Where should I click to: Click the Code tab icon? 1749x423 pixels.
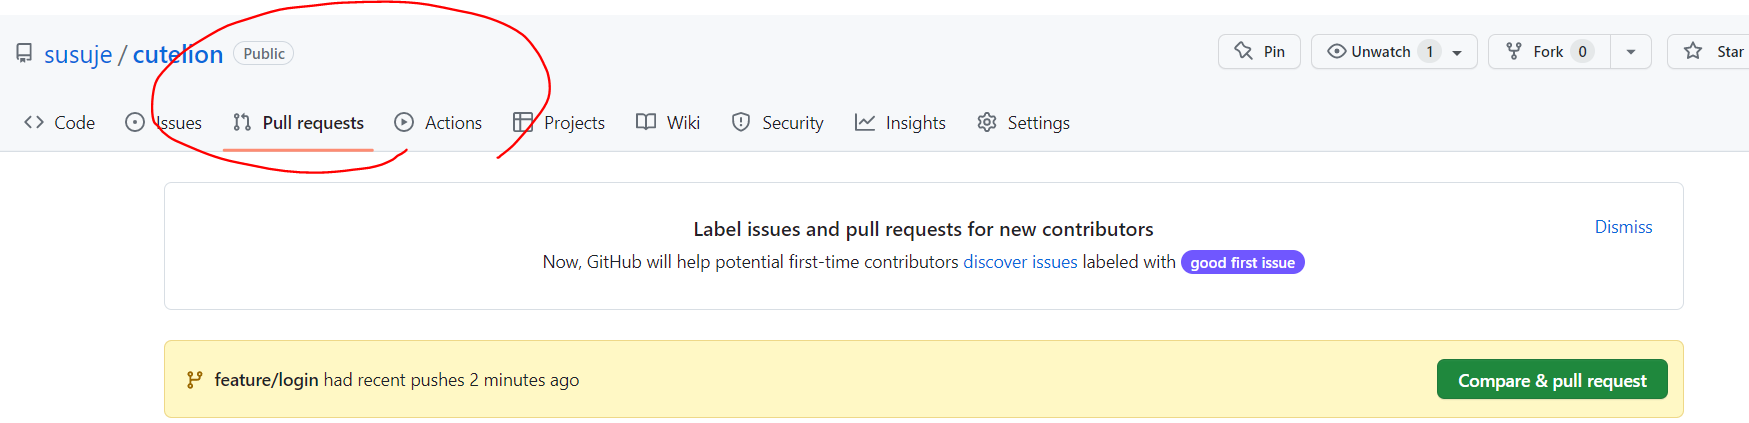(x=34, y=122)
